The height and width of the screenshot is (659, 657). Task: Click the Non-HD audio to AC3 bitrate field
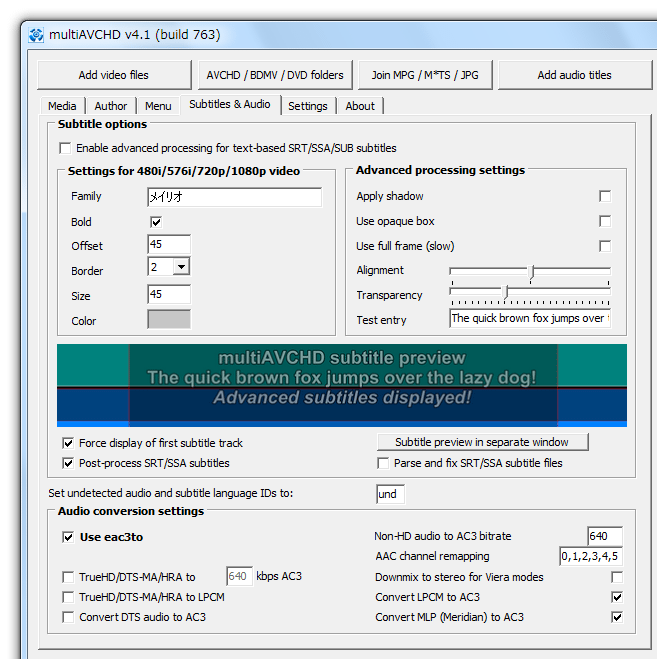604,536
